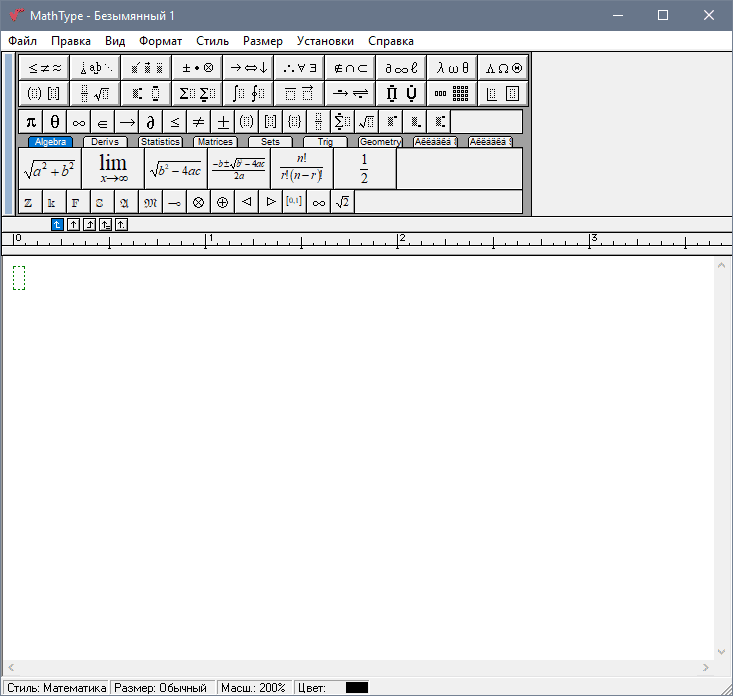Open the Файл menu
Viewport: 733px width, 696px height.
(x=22, y=41)
